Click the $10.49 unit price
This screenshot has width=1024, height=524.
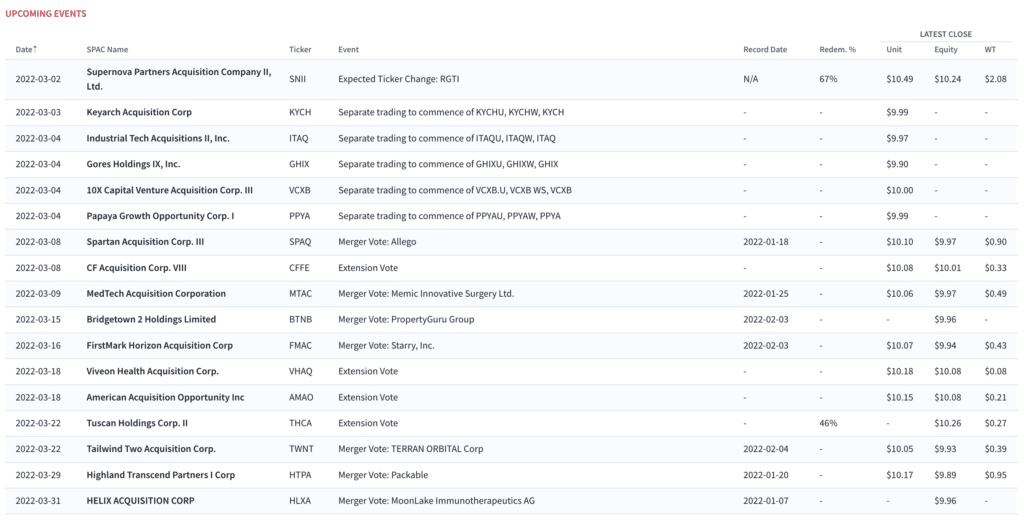[899, 79]
